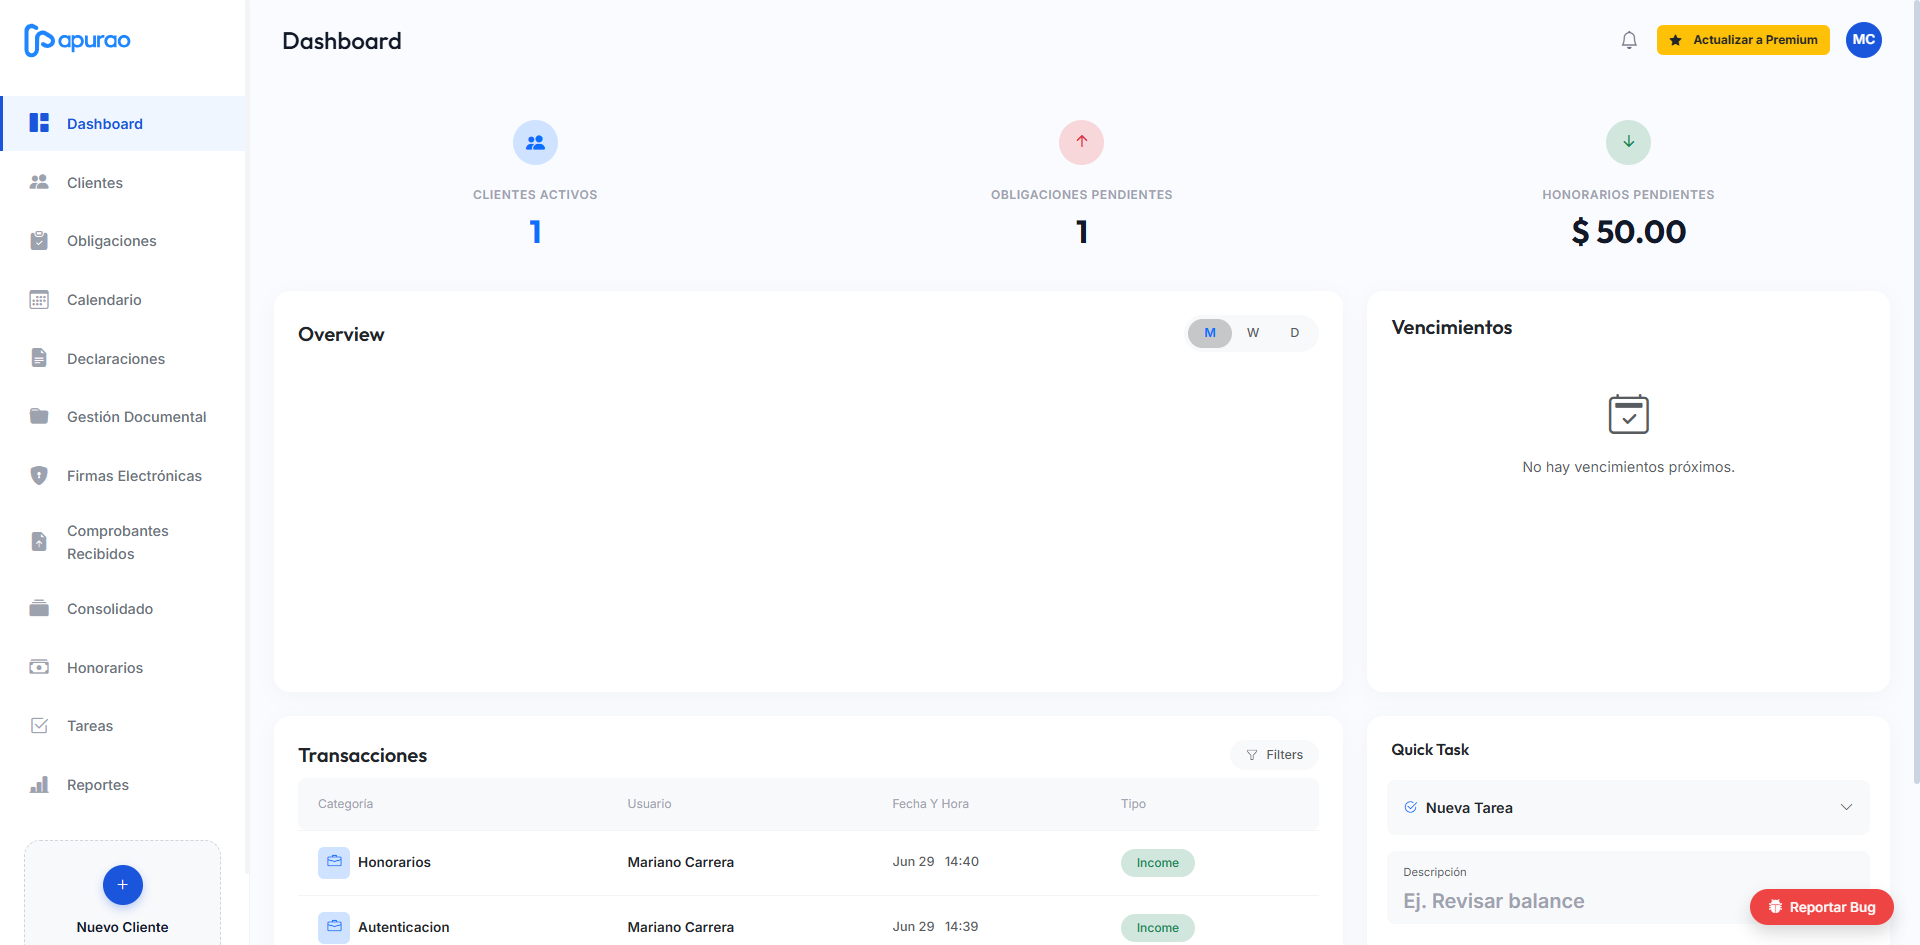
Task: Click the Fecha Y Hora column header
Action: coord(930,804)
